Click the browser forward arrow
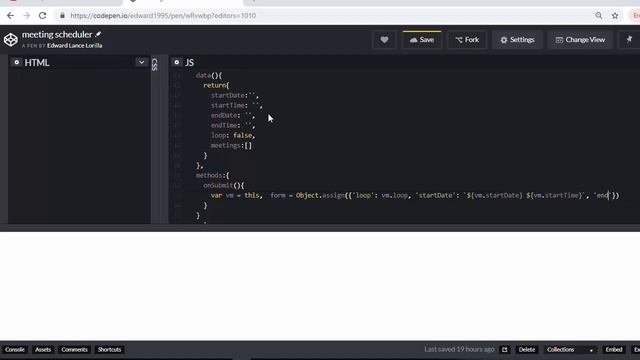The height and width of the screenshot is (360, 640). click(x=27, y=16)
